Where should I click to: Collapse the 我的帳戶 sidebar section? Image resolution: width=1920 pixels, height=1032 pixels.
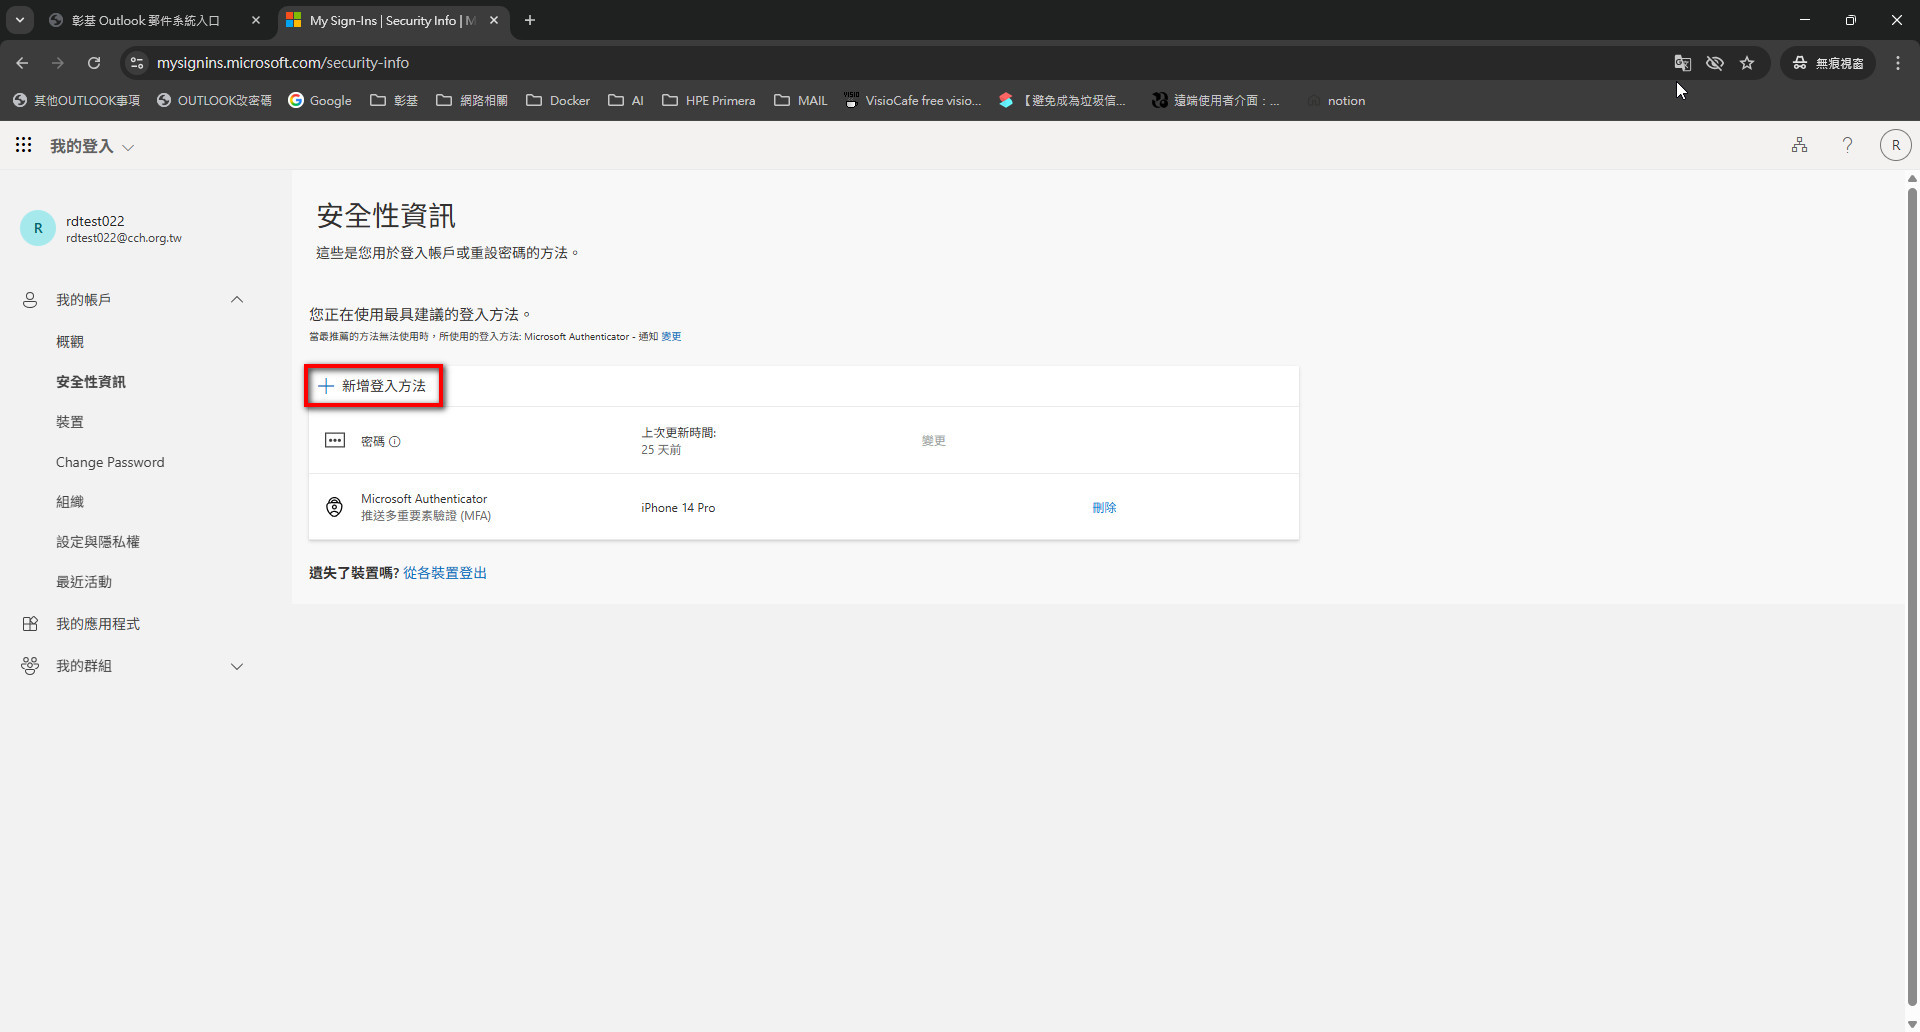(x=237, y=300)
